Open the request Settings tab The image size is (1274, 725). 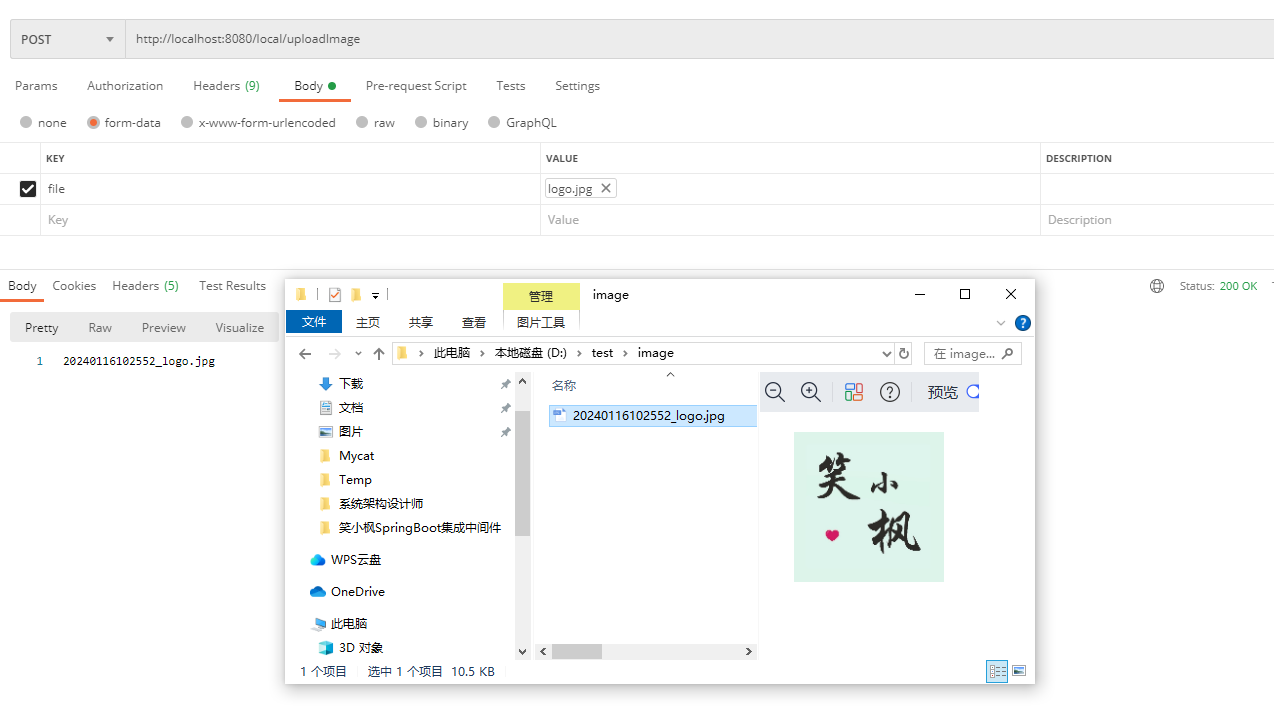578,86
